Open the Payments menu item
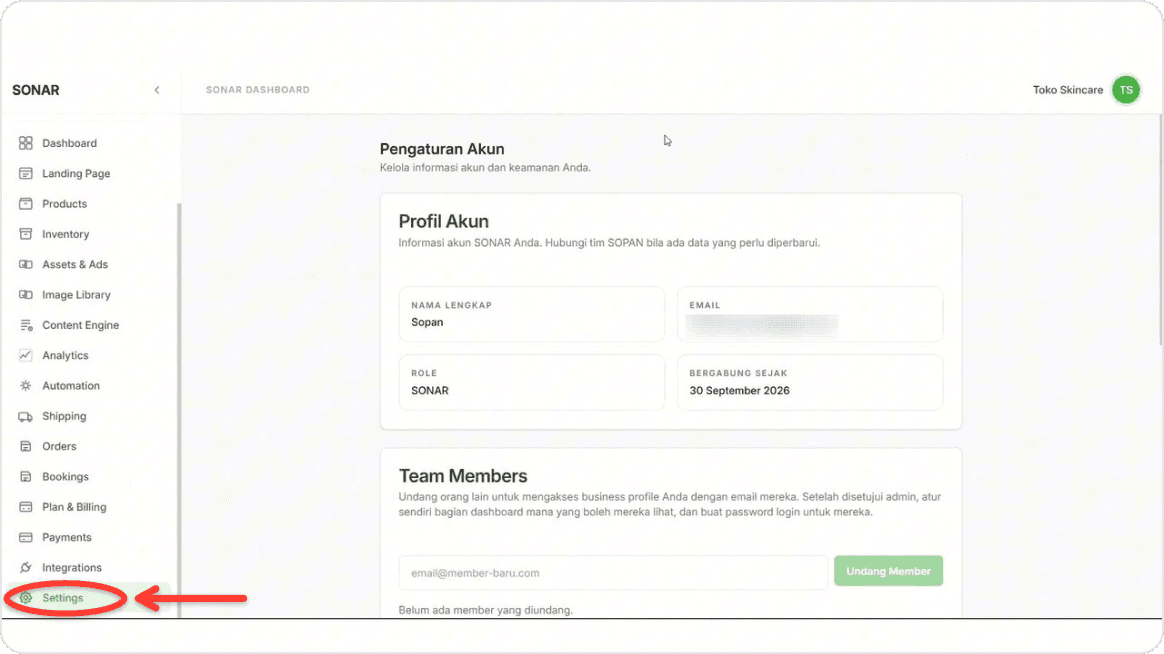 (x=67, y=537)
